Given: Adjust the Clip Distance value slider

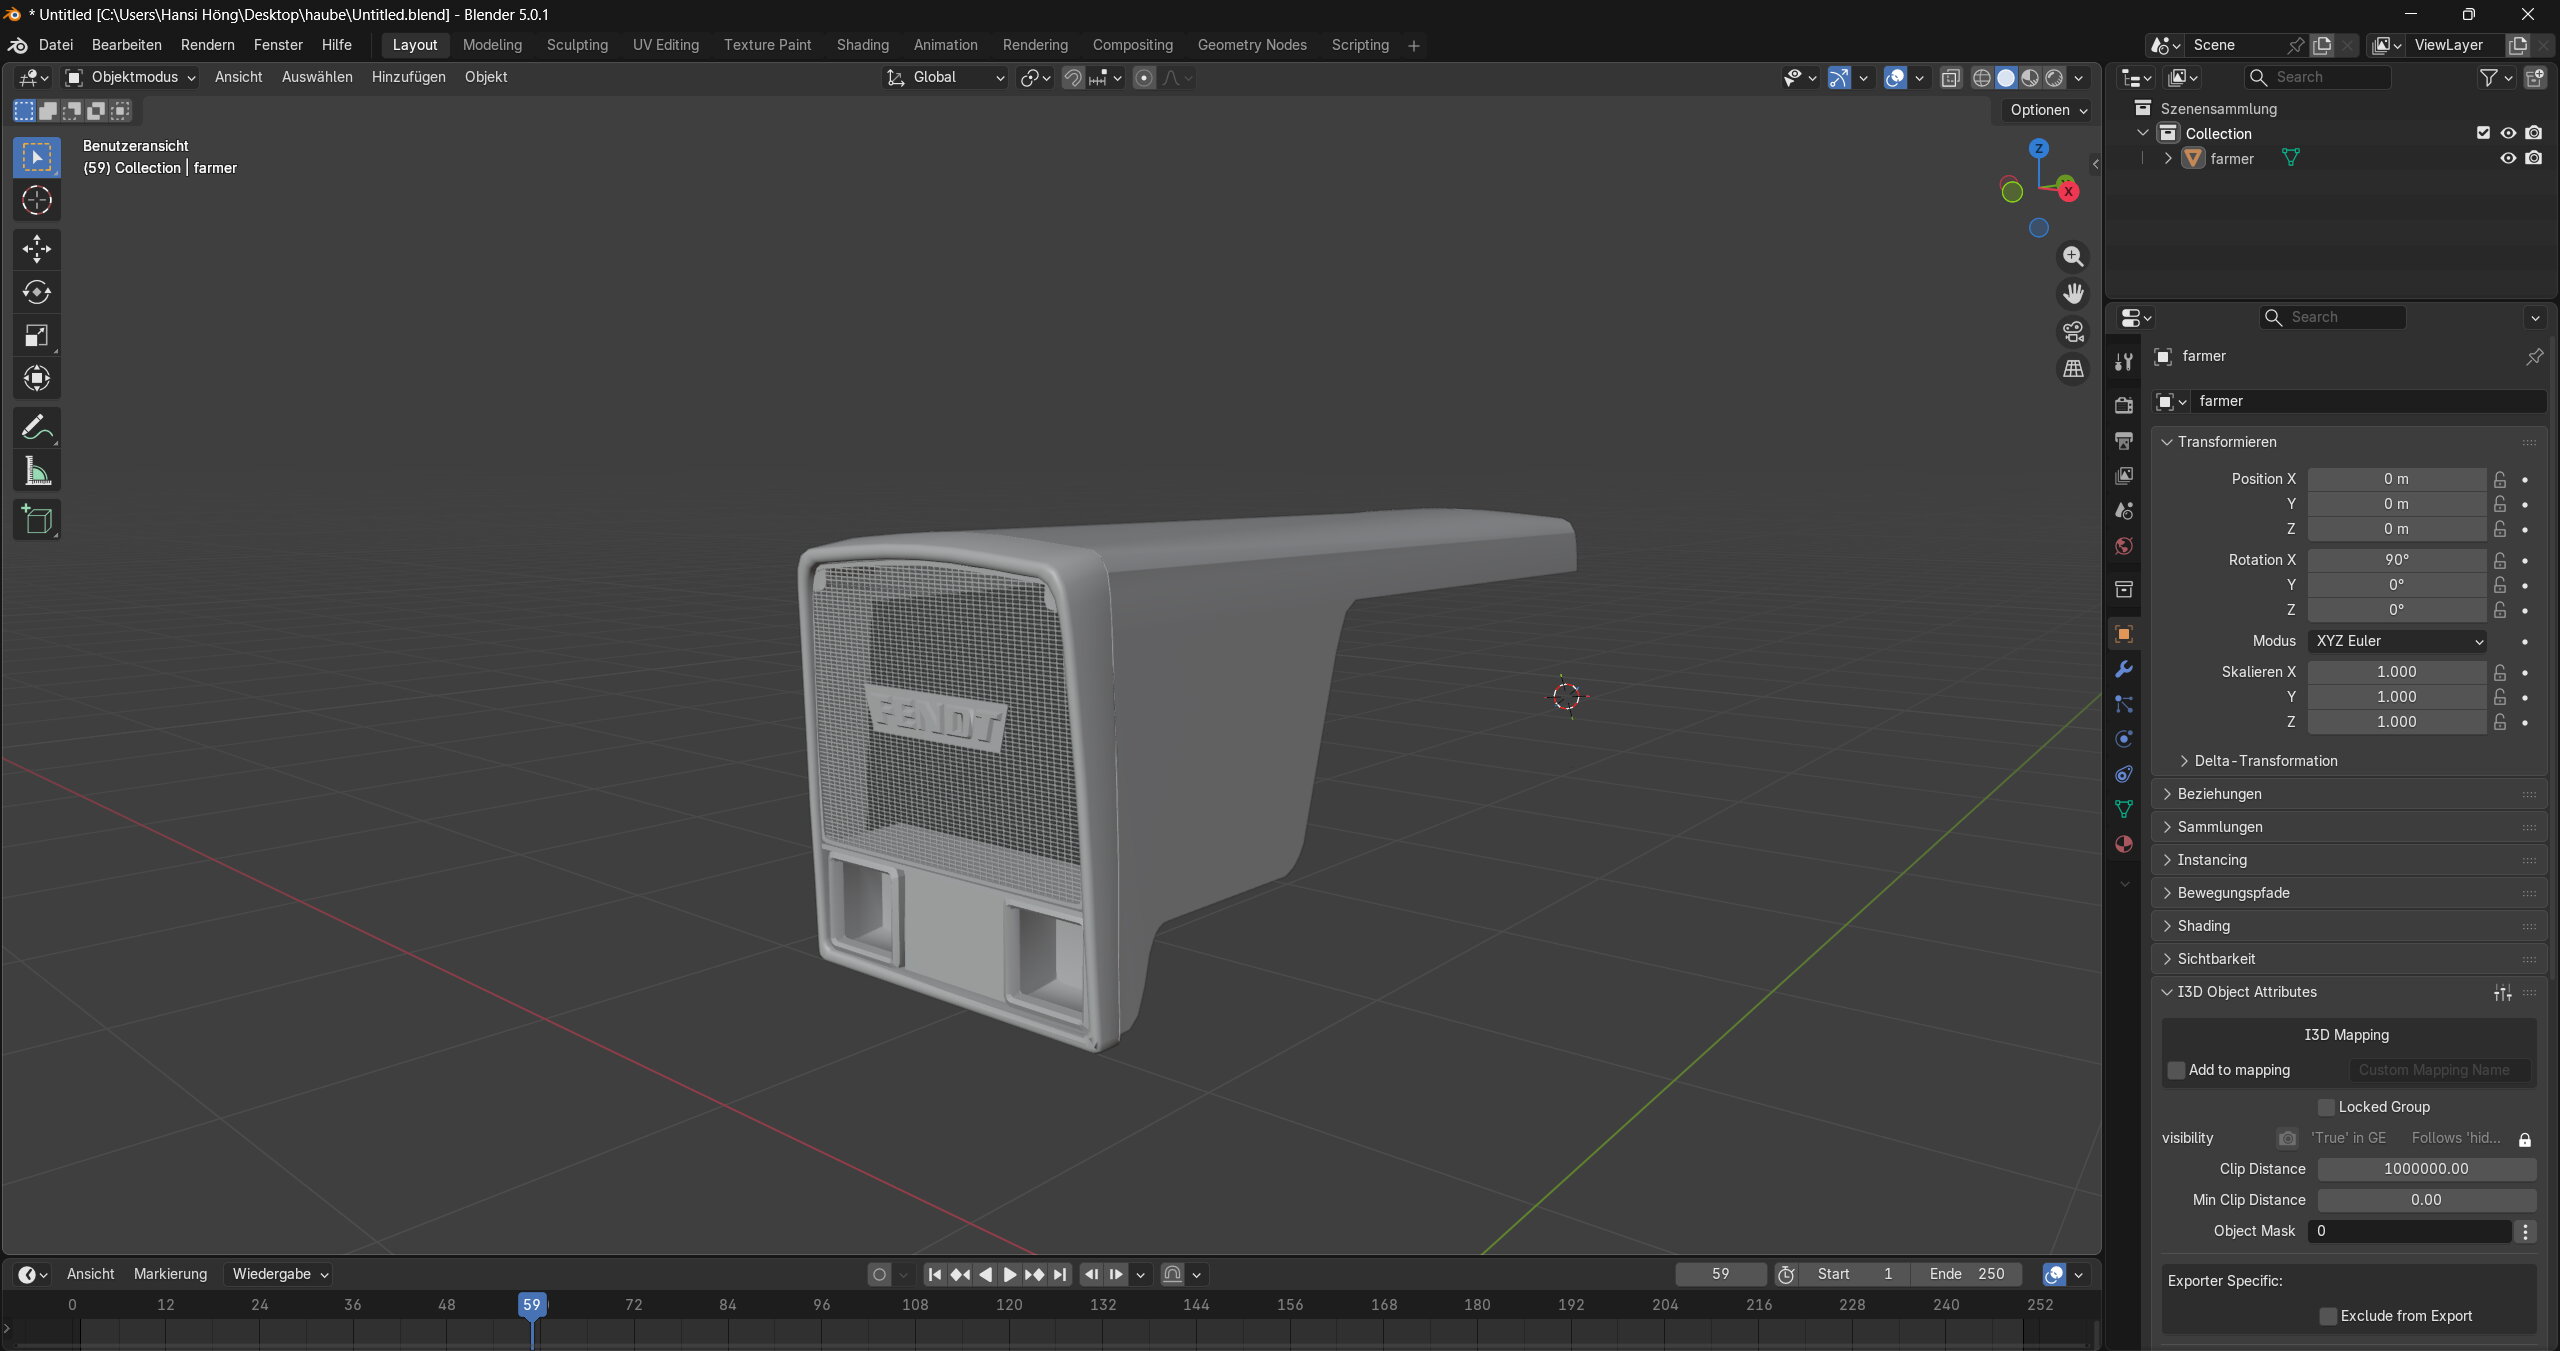Looking at the screenshot, I should 2426,1169.
